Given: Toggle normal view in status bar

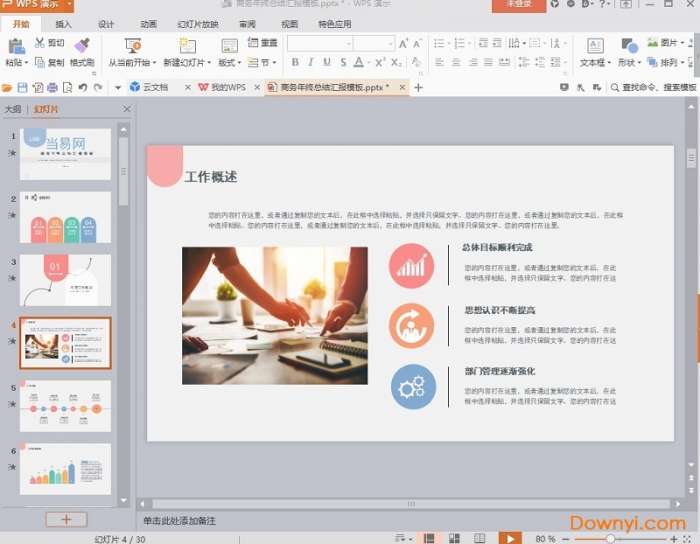Looking at the screenshot, I should click(x=428, y=538).
